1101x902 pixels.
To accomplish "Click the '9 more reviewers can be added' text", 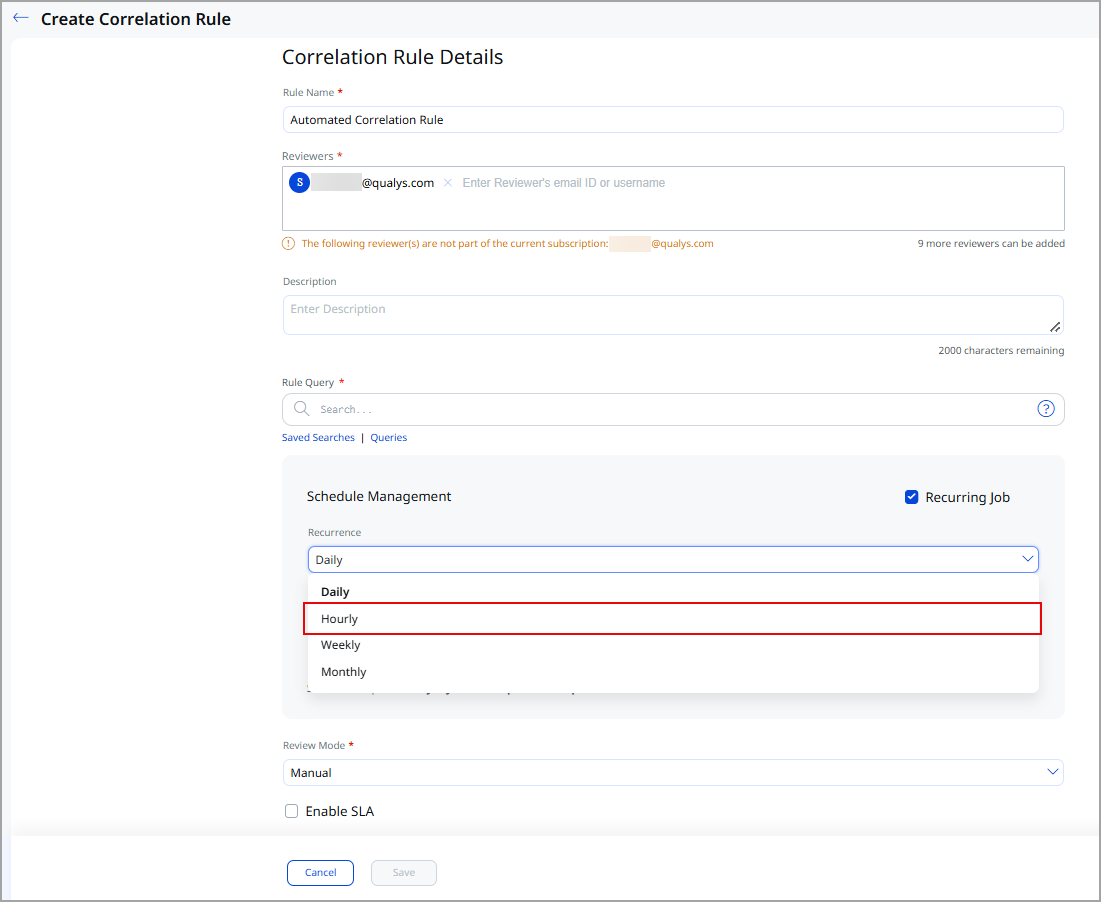I will [x=991, y=244].
